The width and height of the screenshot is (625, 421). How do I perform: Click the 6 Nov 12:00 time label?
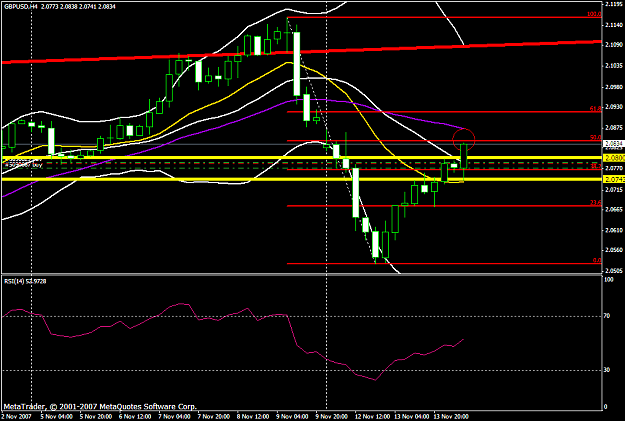coord(134,417)
